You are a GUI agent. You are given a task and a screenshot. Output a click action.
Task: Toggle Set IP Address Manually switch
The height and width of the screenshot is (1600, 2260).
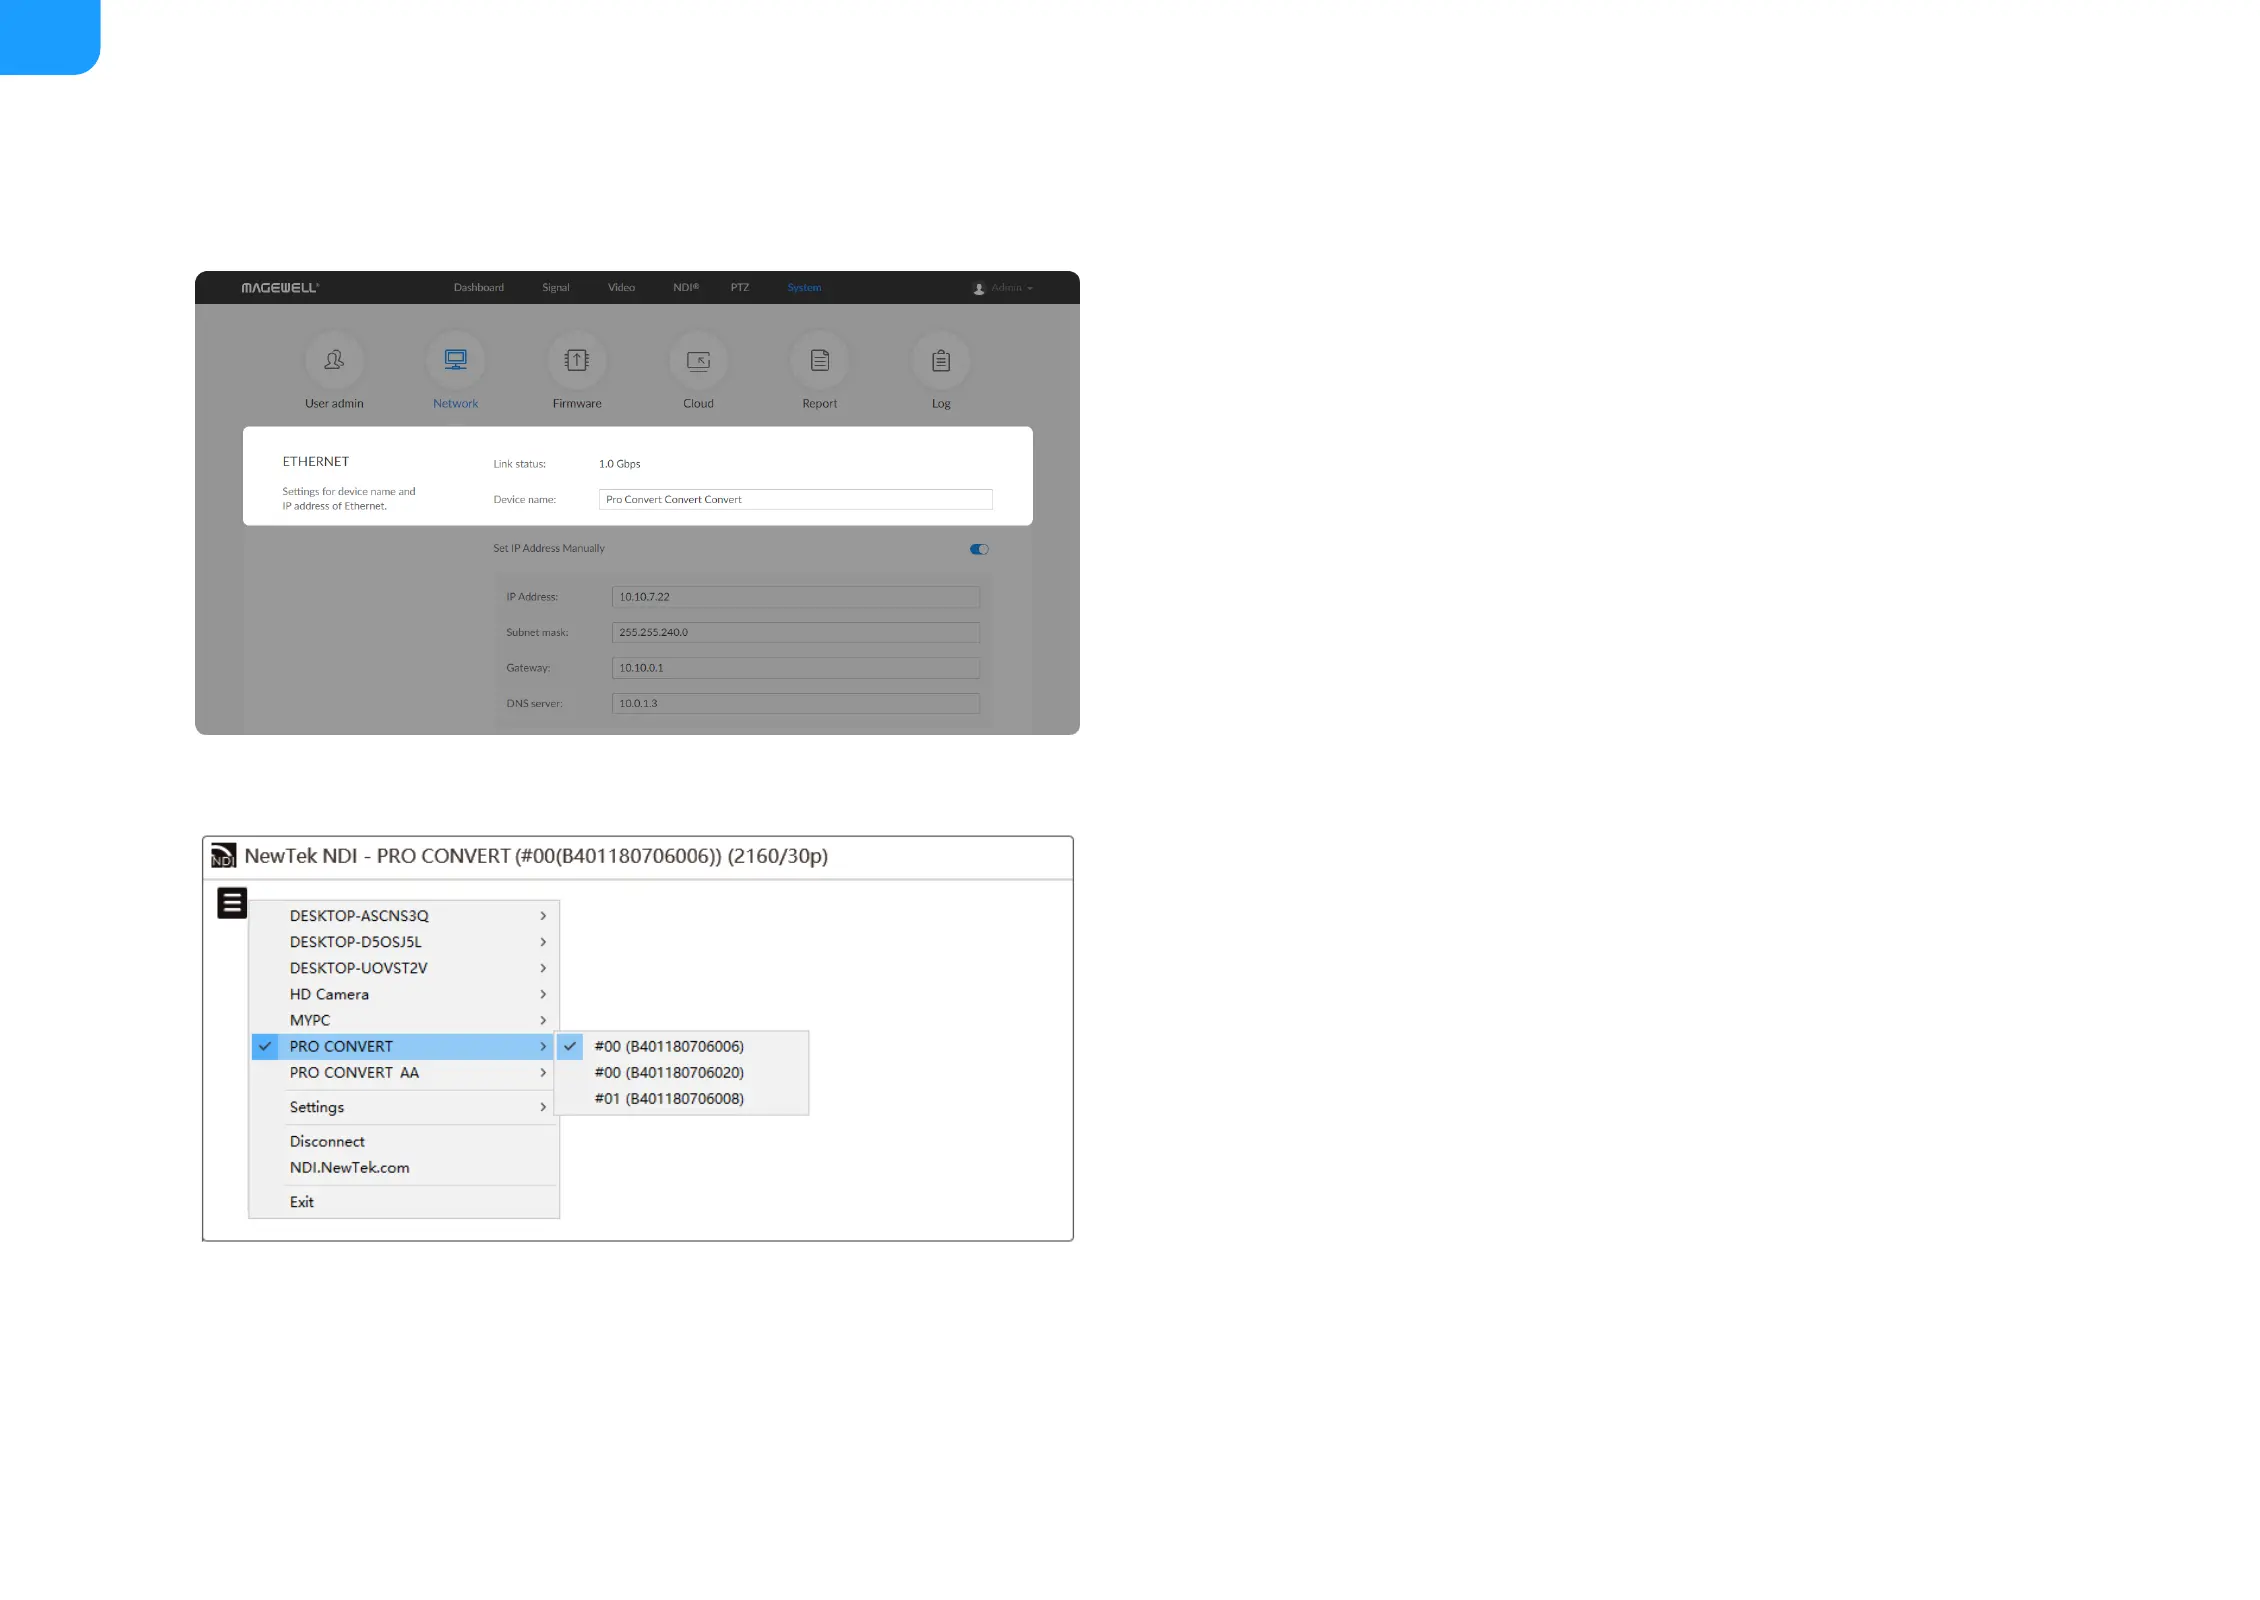tap(979, 549)
